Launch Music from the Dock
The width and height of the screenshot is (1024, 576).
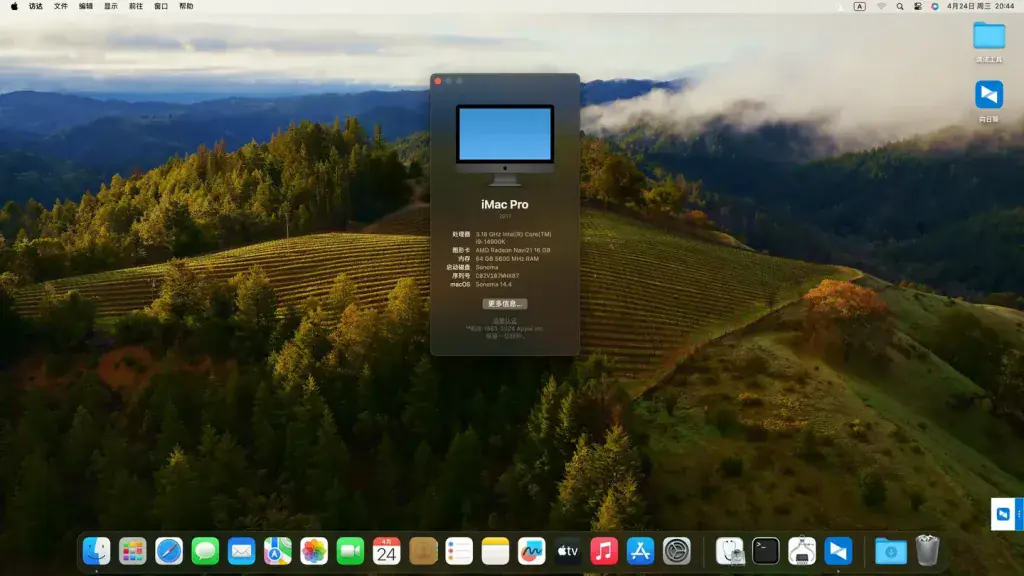[x=604, y=551]
